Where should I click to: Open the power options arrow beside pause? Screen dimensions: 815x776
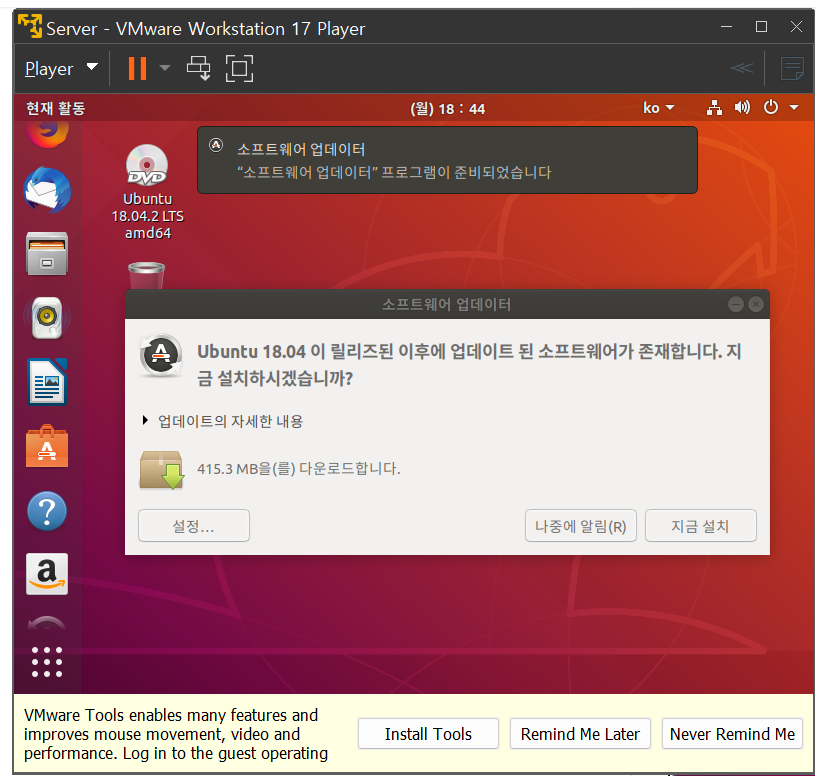(165, 68)
